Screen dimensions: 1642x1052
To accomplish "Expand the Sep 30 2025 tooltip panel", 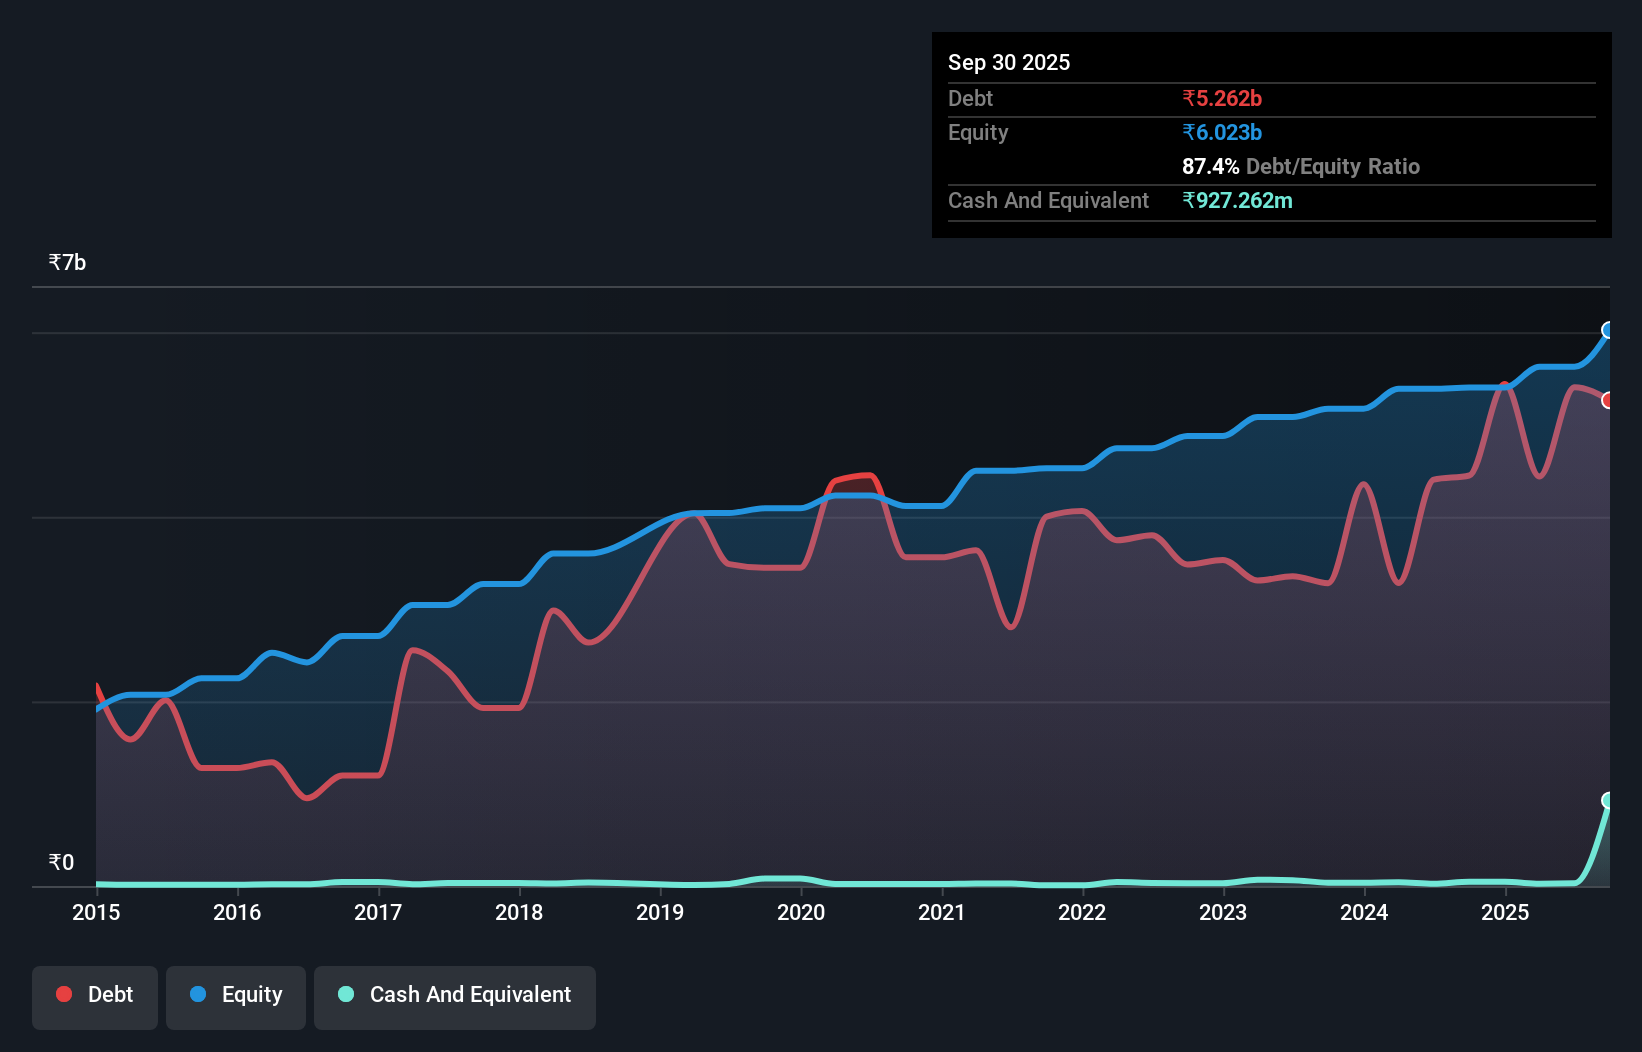I will [1009, 62].
